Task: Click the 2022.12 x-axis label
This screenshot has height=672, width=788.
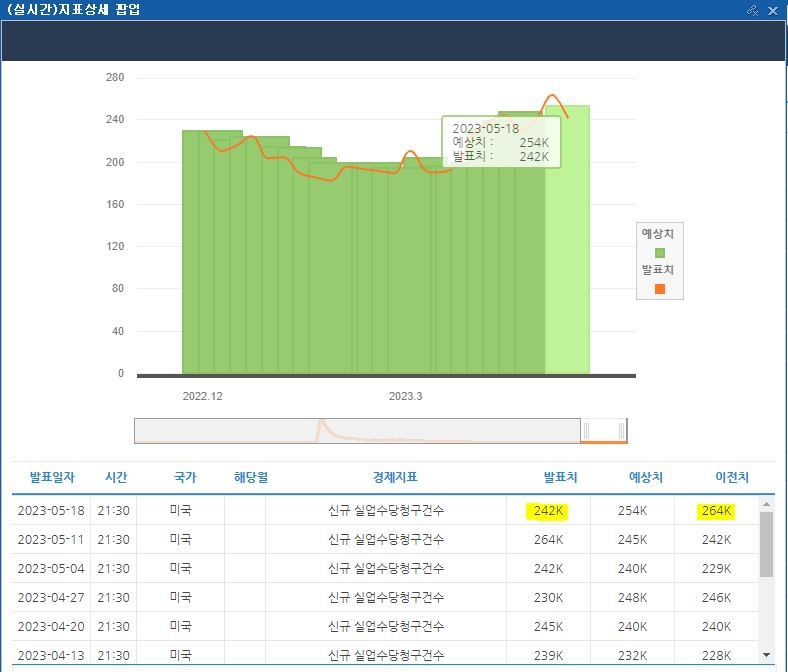Action: coord(202,396)
